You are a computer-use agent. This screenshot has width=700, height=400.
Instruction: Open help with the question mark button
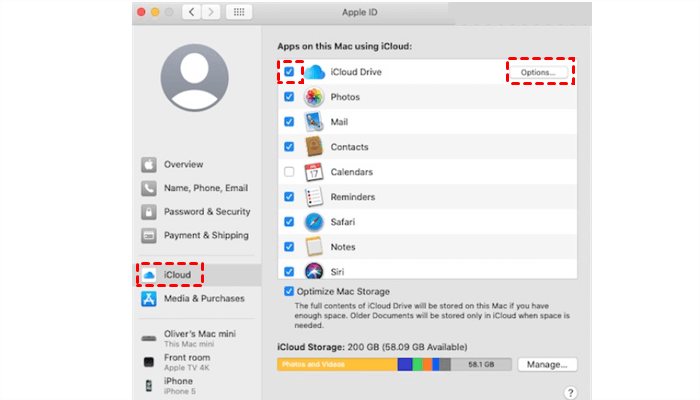(x=570, y=393)
